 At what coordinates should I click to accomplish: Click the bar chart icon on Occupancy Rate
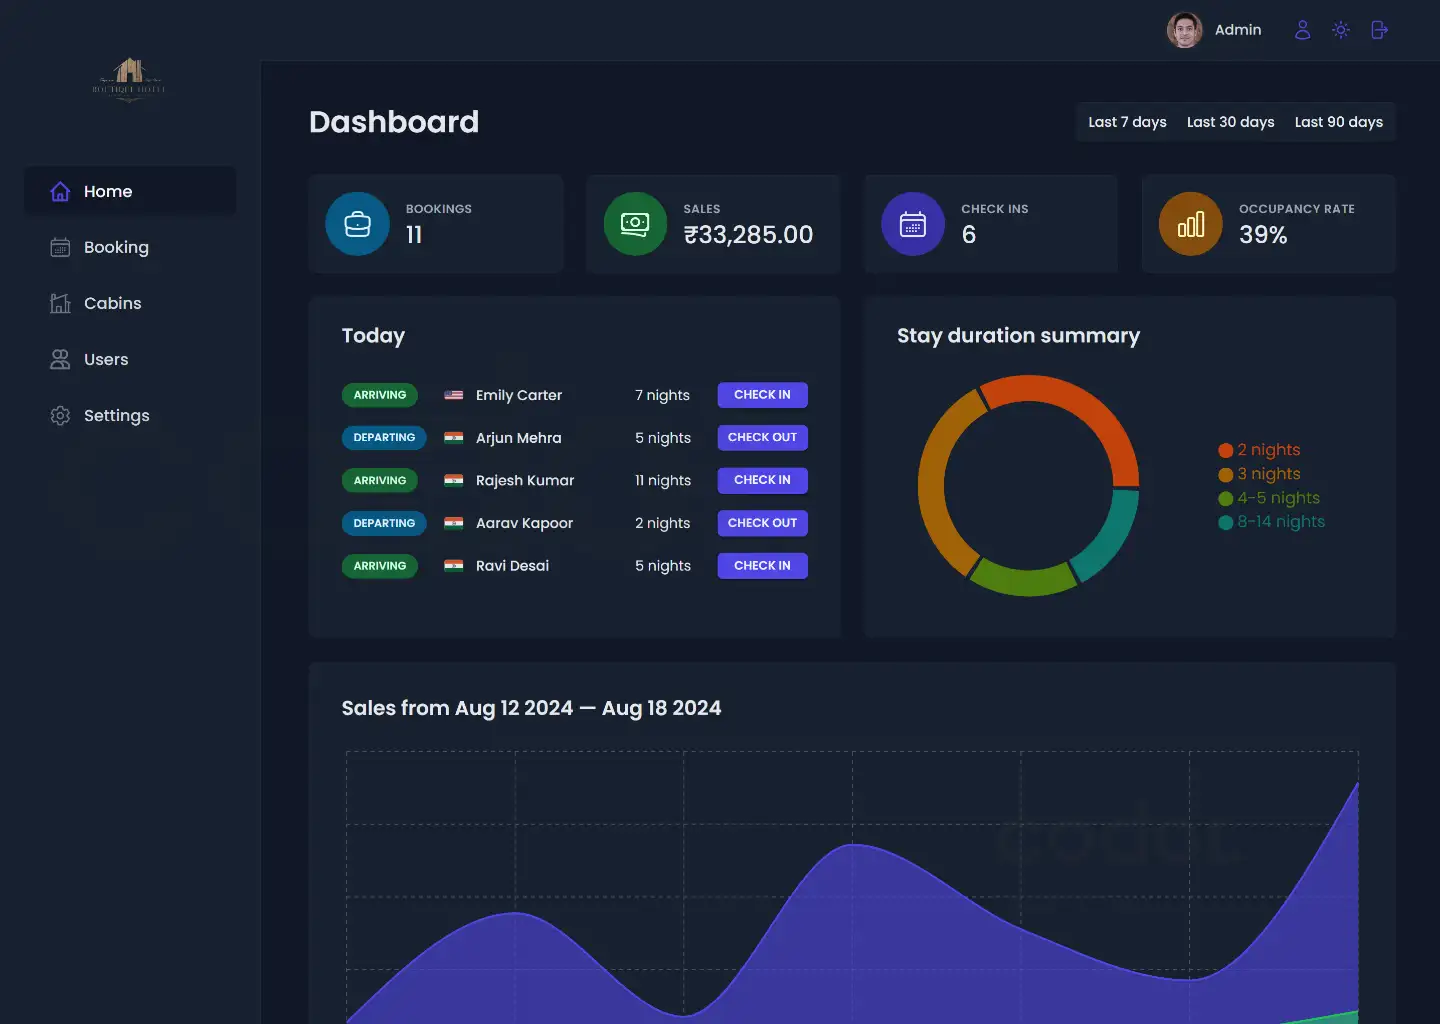click(x=1190, y=223)
